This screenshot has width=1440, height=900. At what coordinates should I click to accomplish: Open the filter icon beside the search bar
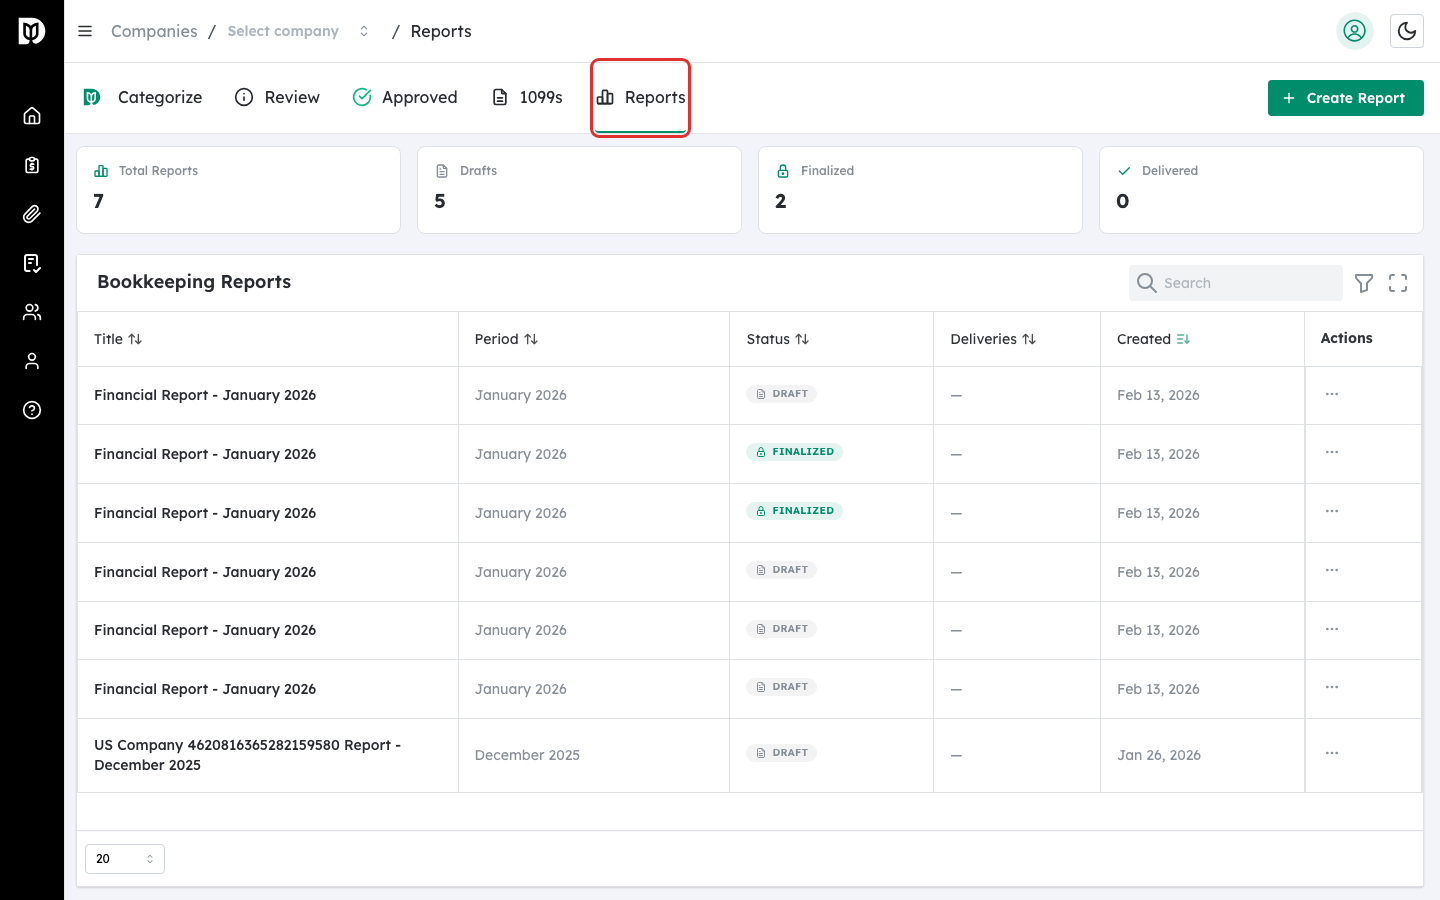(x=1364, y=283)
